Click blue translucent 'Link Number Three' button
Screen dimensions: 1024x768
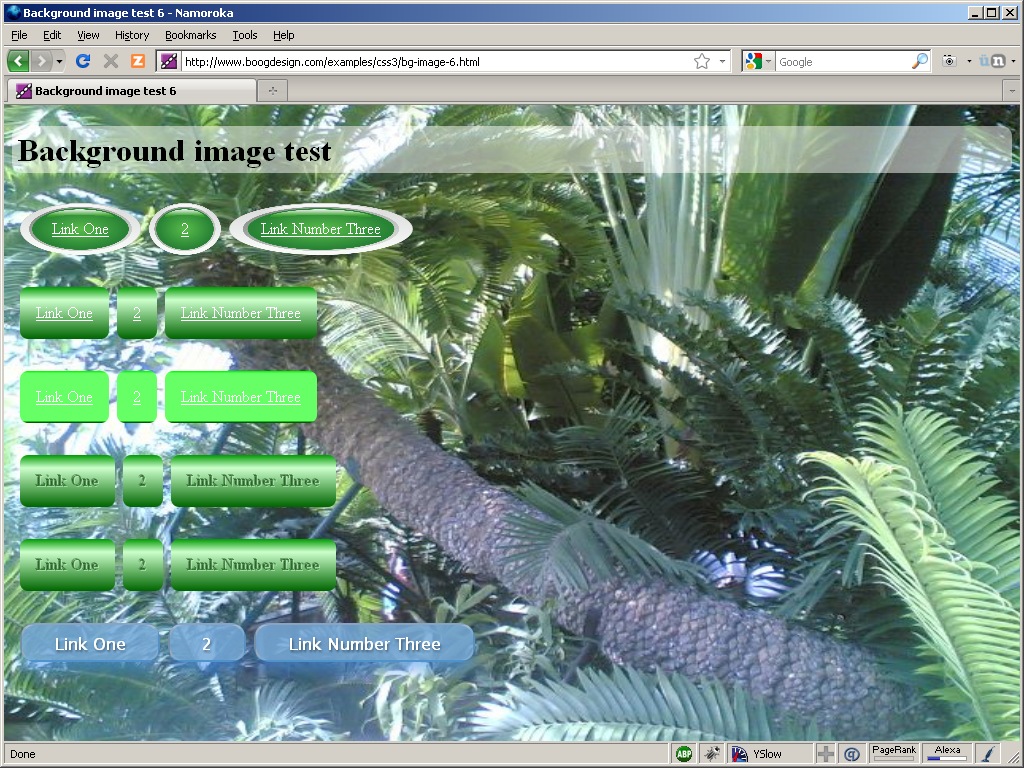(364, 644)
